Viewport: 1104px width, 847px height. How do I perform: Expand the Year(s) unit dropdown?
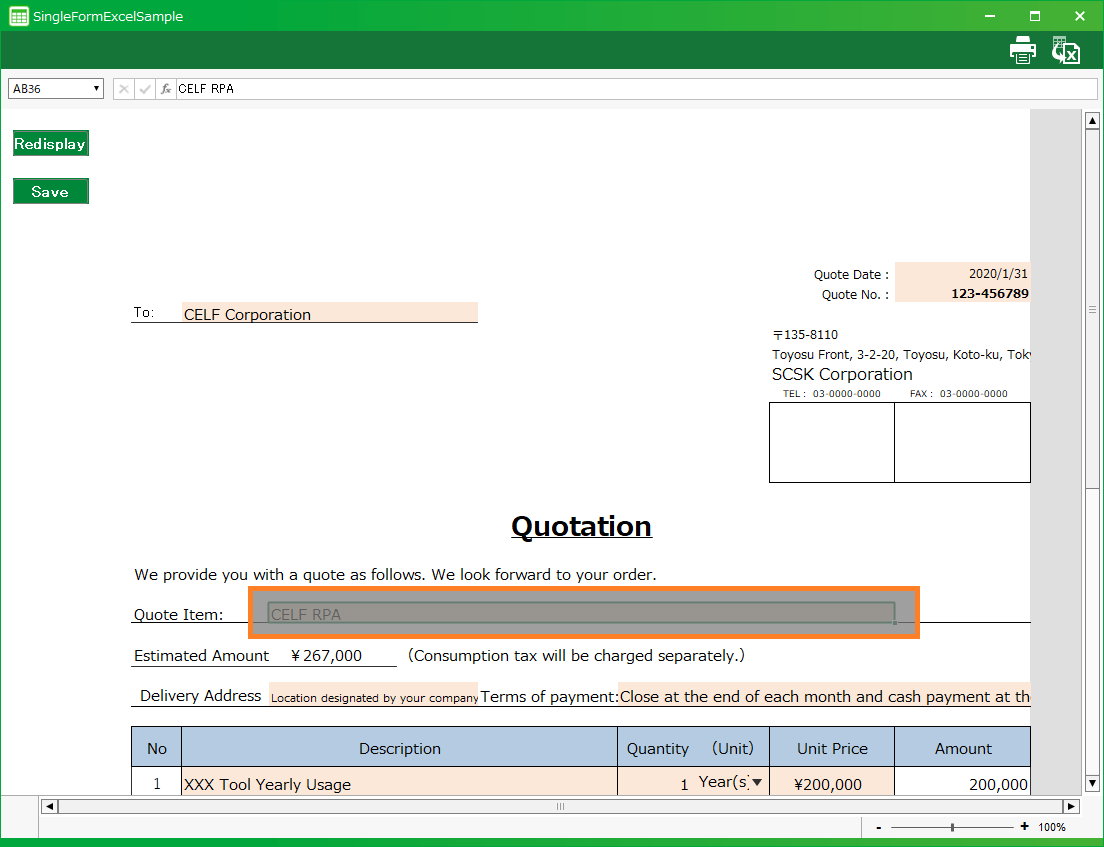point(757,782)
